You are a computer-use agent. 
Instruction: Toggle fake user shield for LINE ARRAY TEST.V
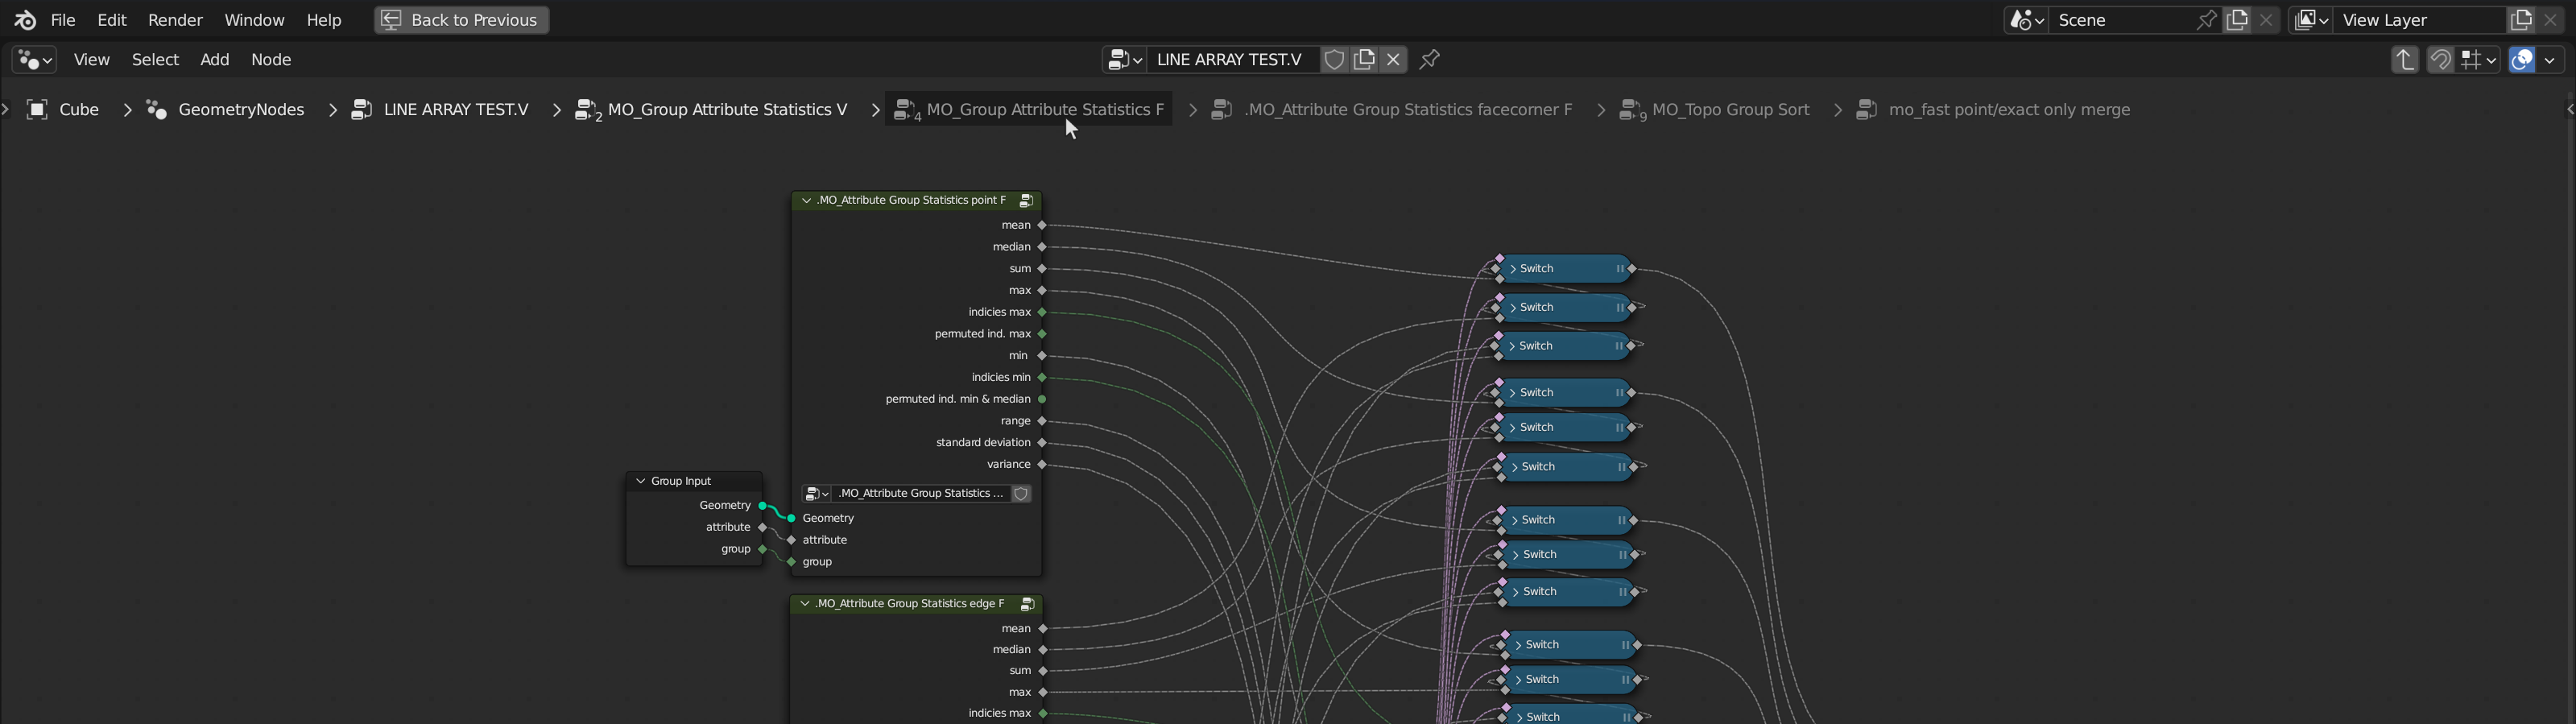(1333, 60)
